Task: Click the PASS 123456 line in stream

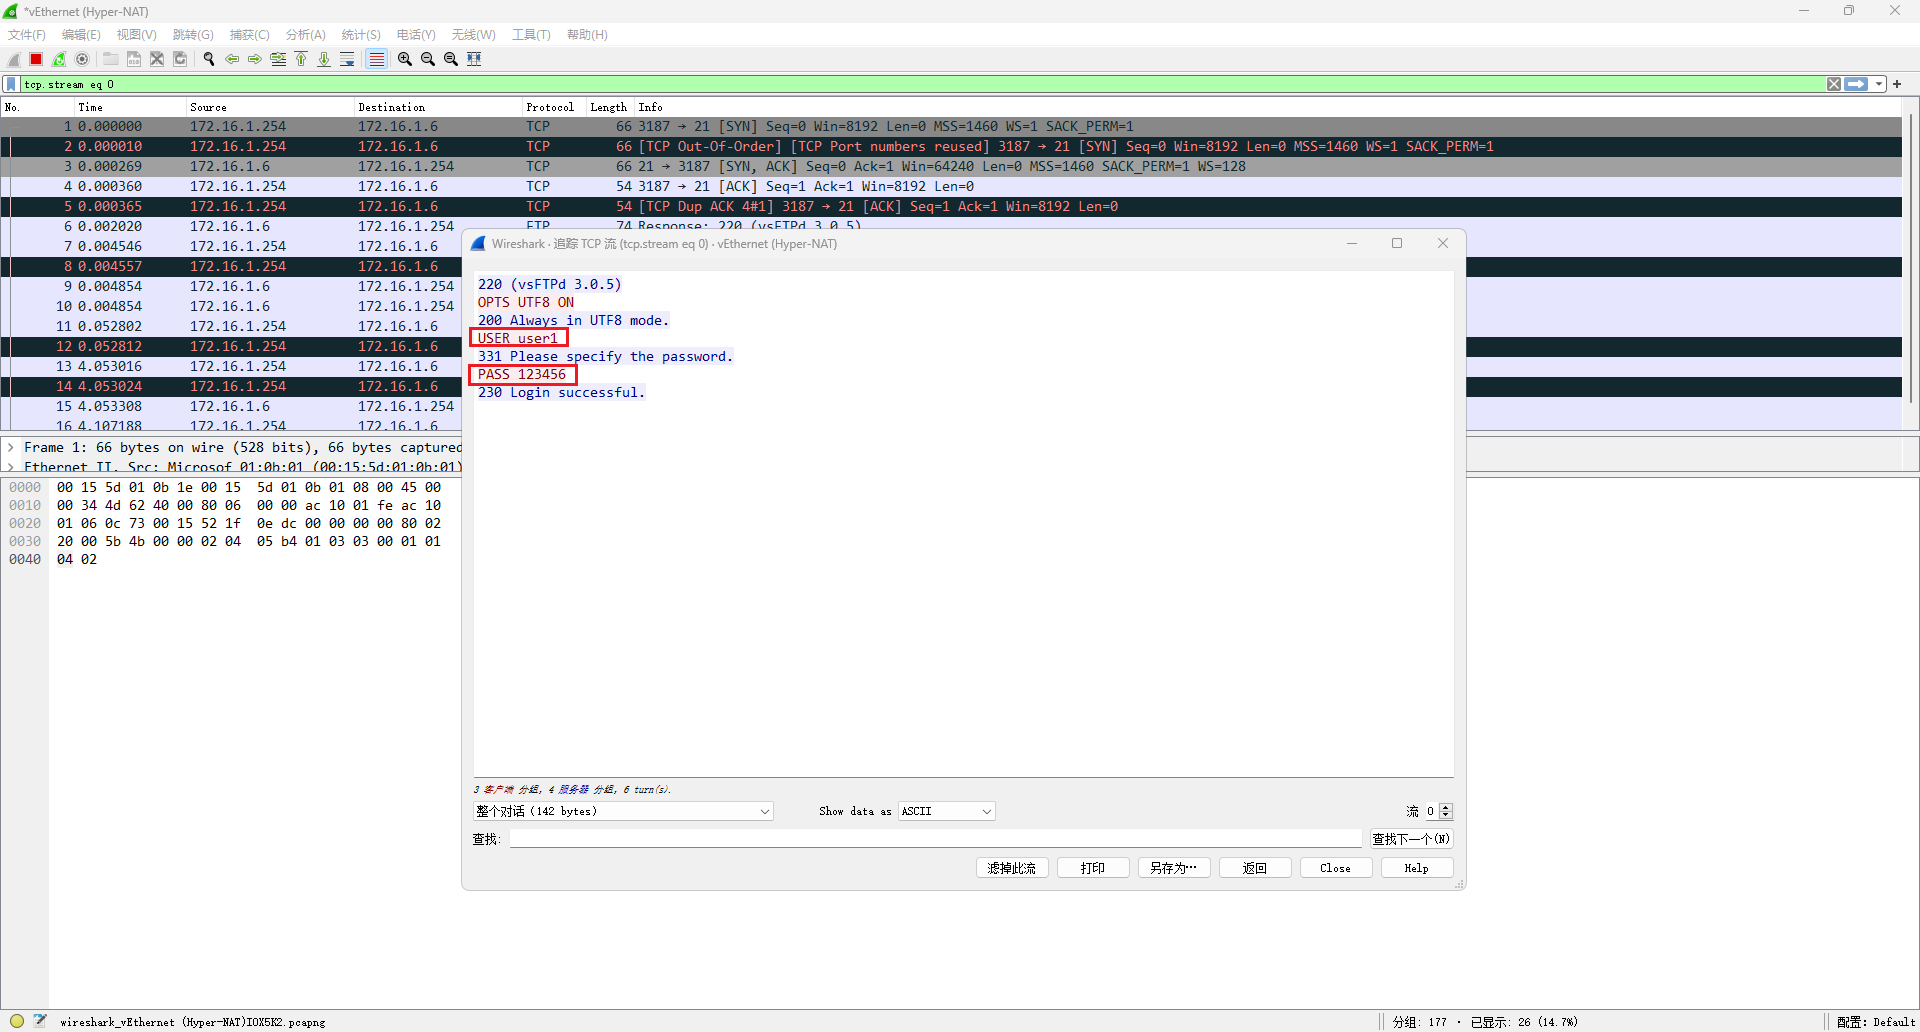Action: [522, 374]
